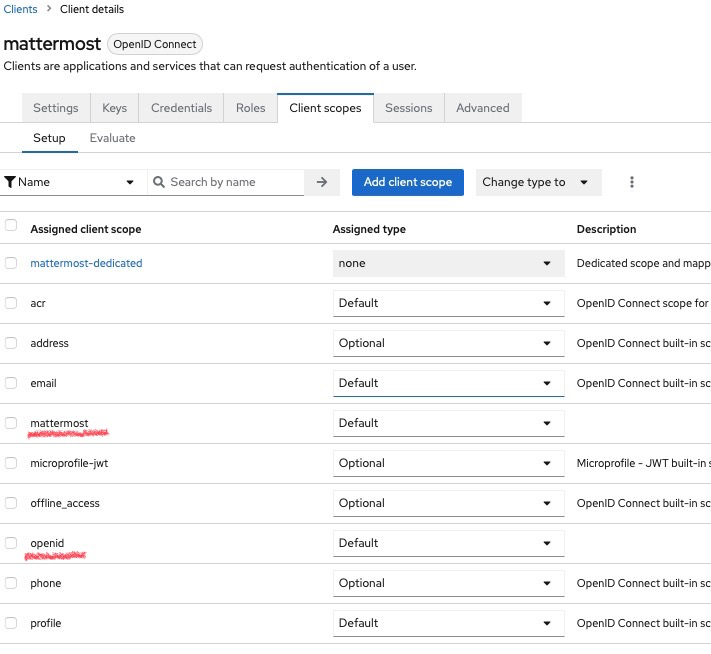Screen dimensions: 711x654
Task: Open the Client scopes tab
Action: point(325,108)
